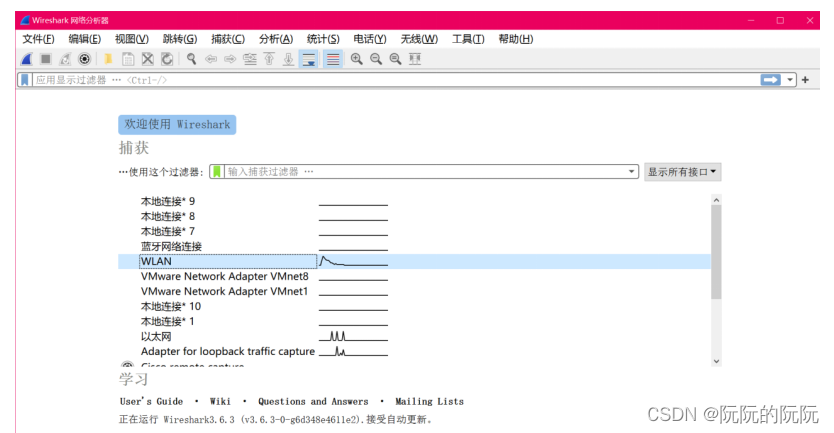
Task: Restart current capture icon
Action: (65, 59)
